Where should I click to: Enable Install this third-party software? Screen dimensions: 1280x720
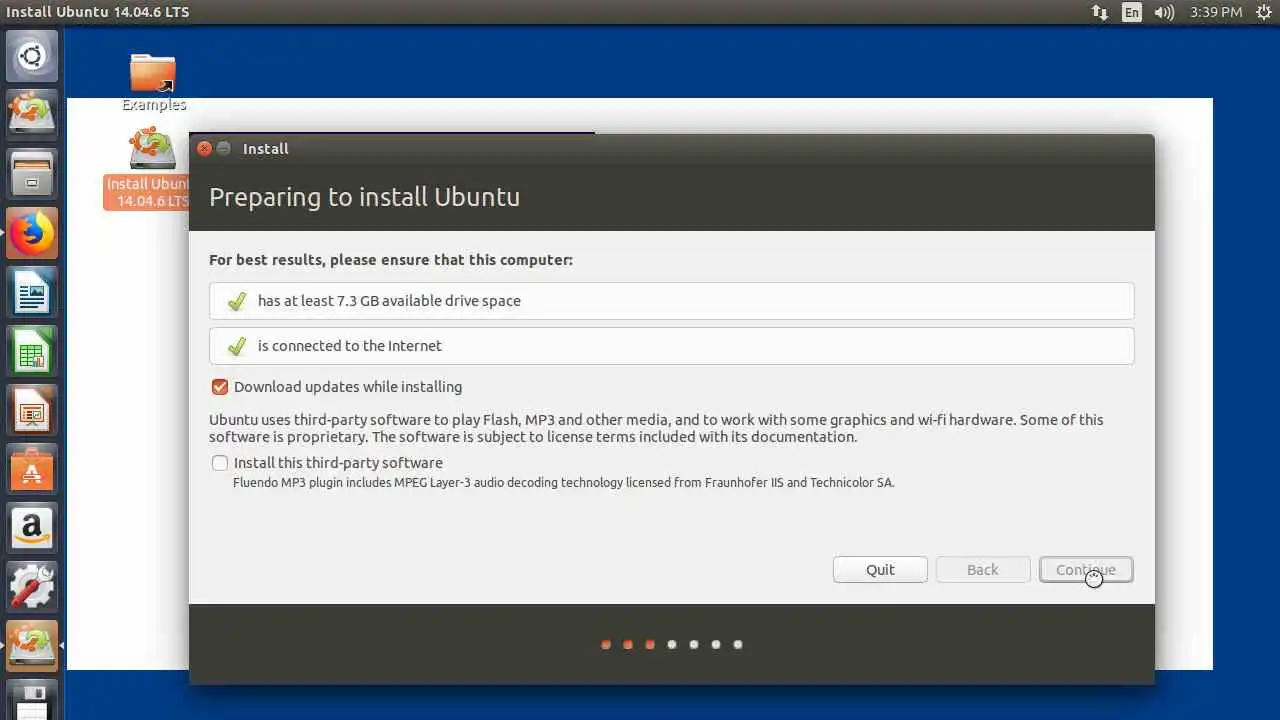[219, 463]
